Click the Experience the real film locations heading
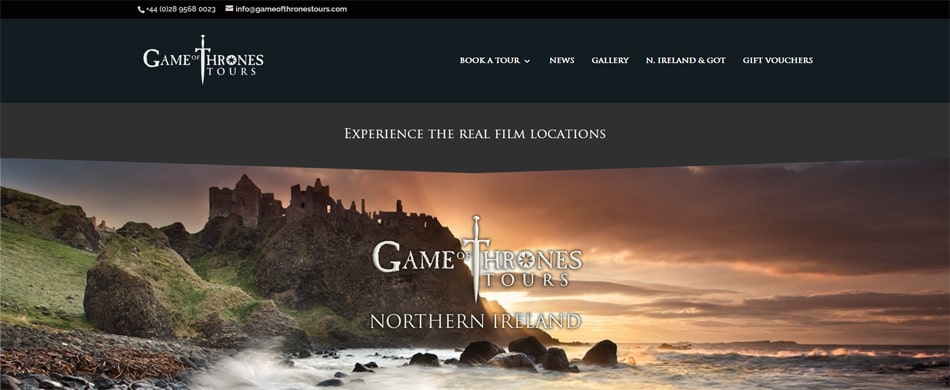The width and height of the screenshot is (950, 390). pyautogui.click(x=475, y=134)
